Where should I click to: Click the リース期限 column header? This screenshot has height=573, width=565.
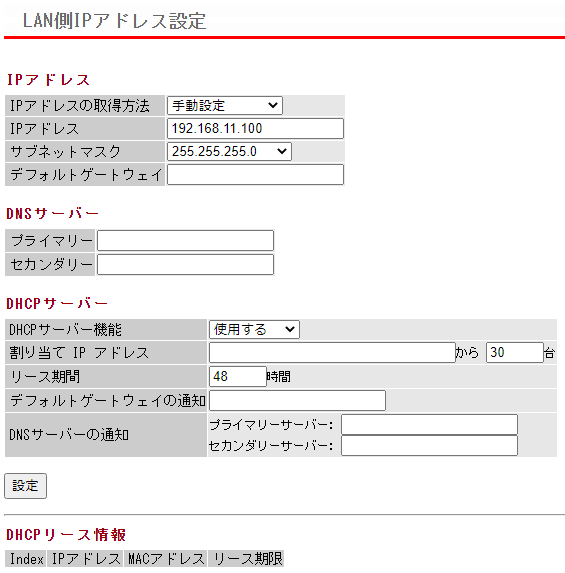pos(246,558)
